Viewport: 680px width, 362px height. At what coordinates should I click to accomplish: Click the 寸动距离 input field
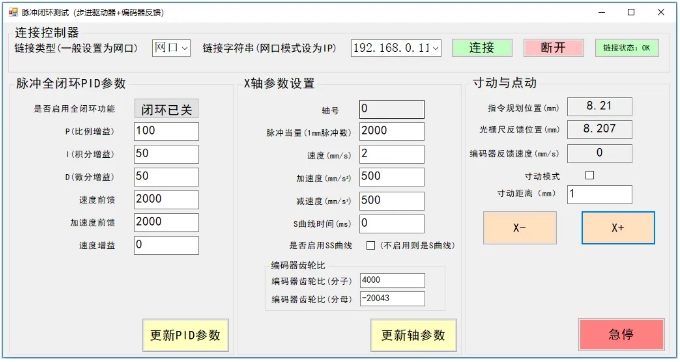[x=599, y=194]
